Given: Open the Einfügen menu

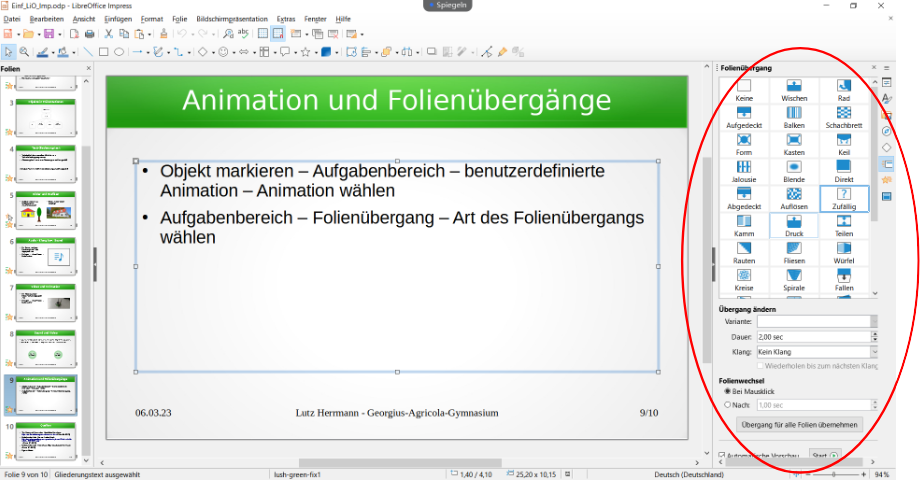Looking at the screenshot, I should [x=118, y=19].
